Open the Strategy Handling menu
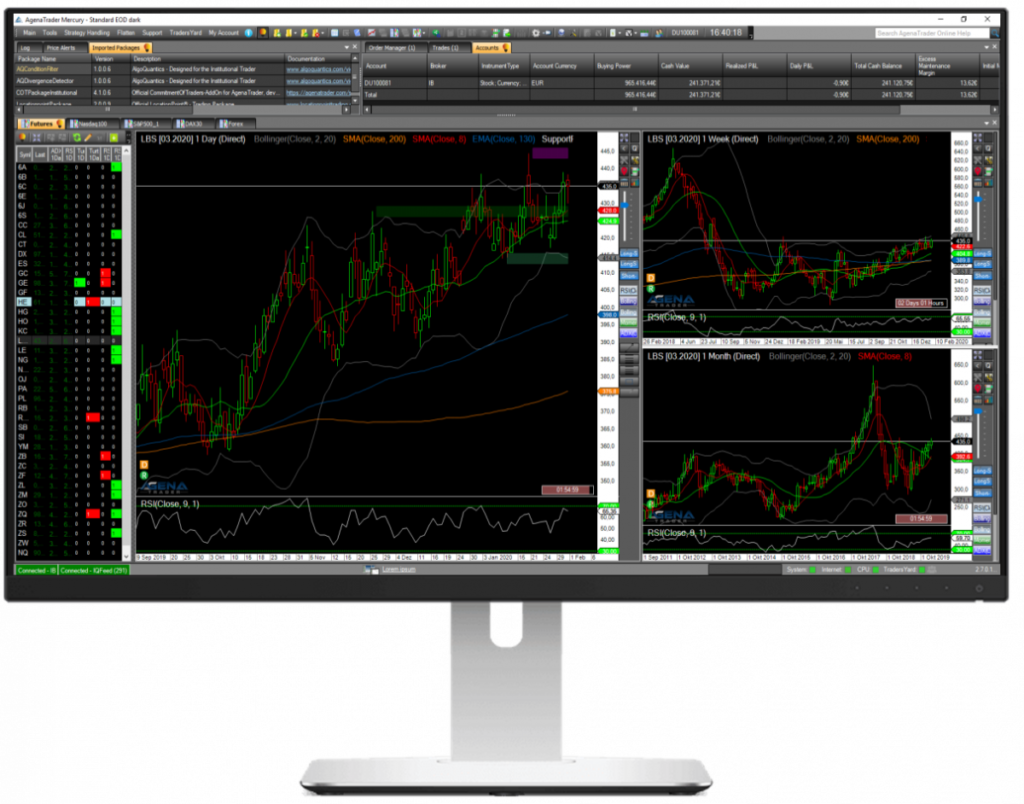Viewport: 1024px width, 804px height. 87,33
